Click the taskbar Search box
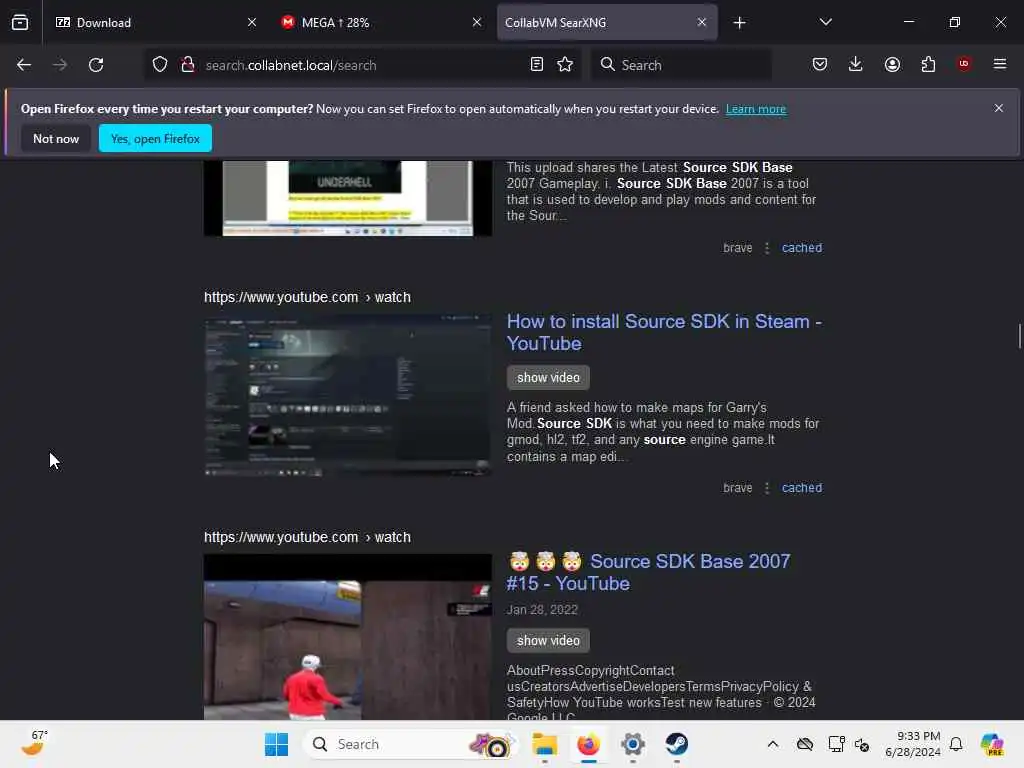Image resolution: width=1024 pixels, height=768 pixels. pyautogui.click(x=410, y=744)
